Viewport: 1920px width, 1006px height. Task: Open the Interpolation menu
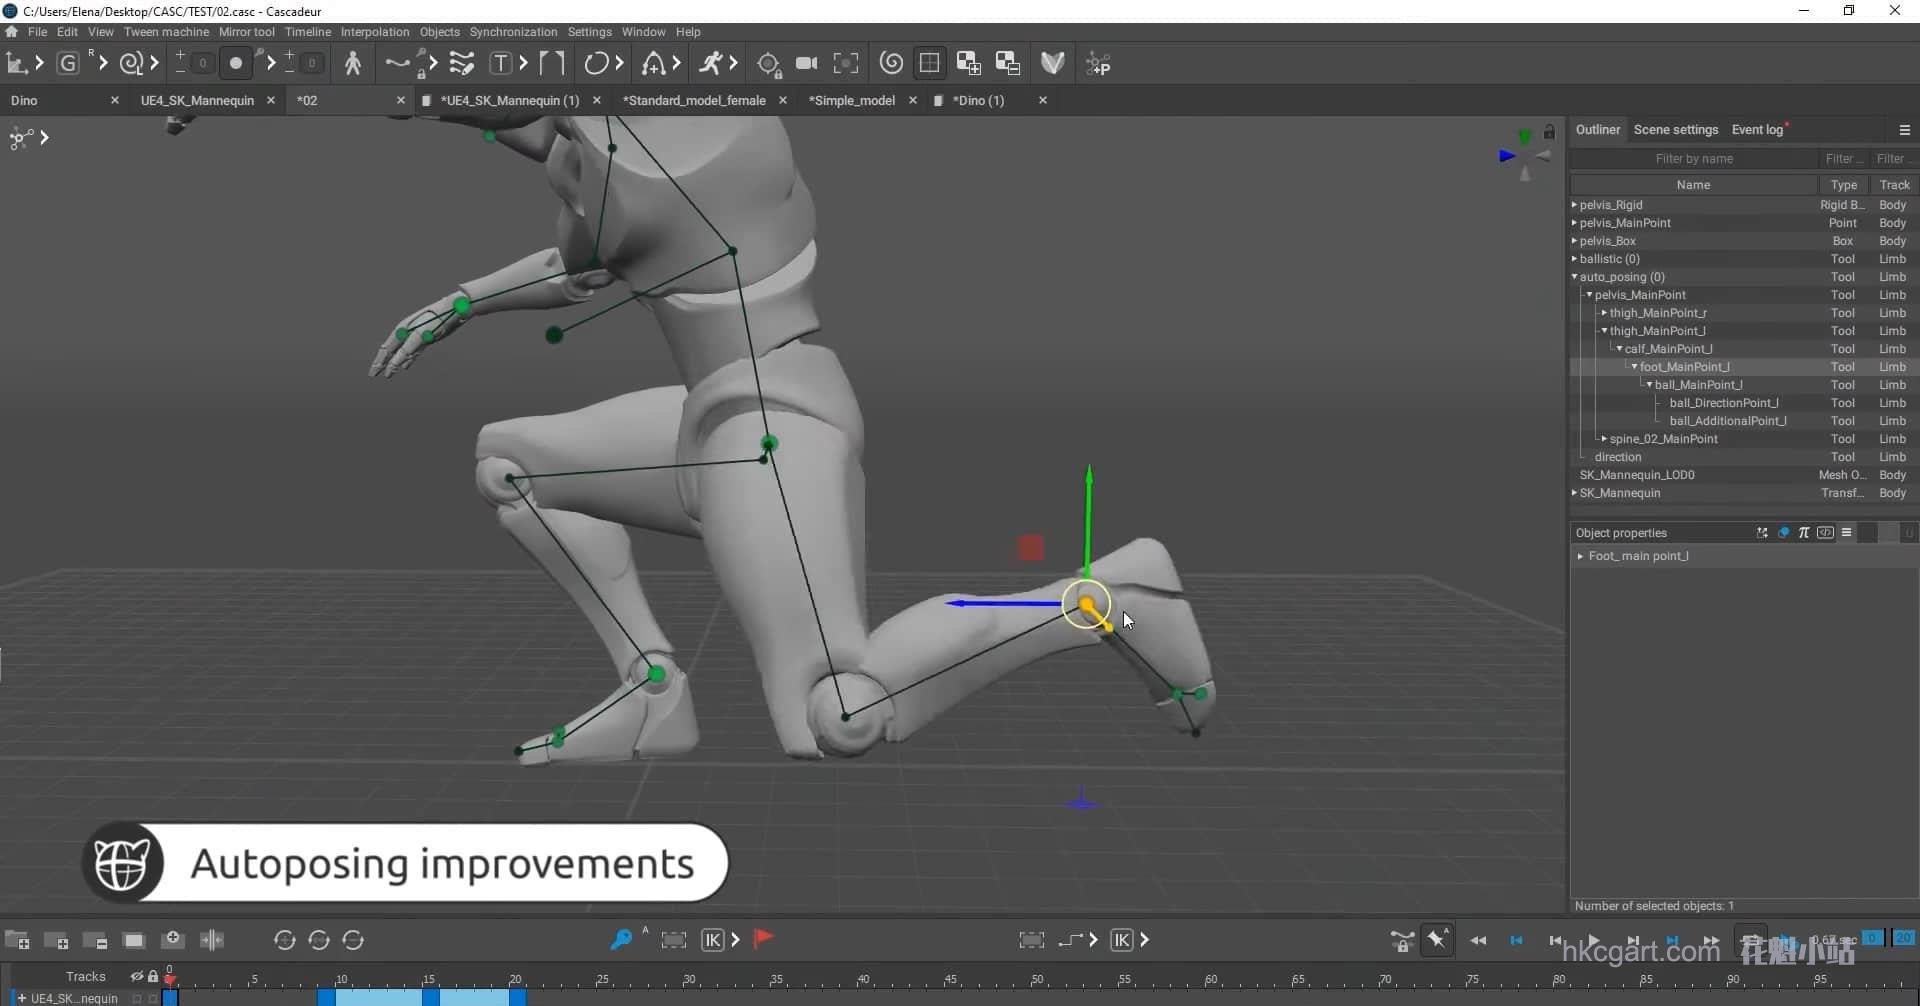pyautogui.click(x=375, y=32)
